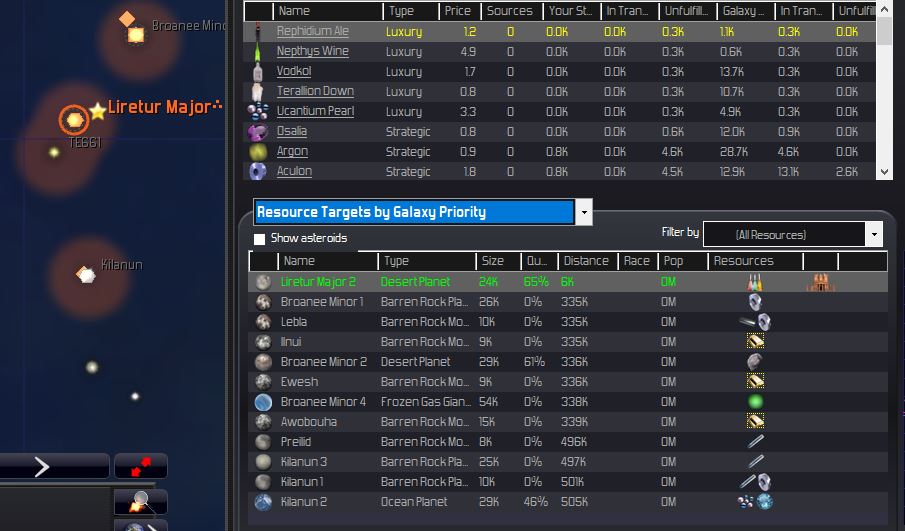Viewport: 905px width, 531px height.
Task: Click the Ucantium Pearl resource icon
Action: point(258,111)
